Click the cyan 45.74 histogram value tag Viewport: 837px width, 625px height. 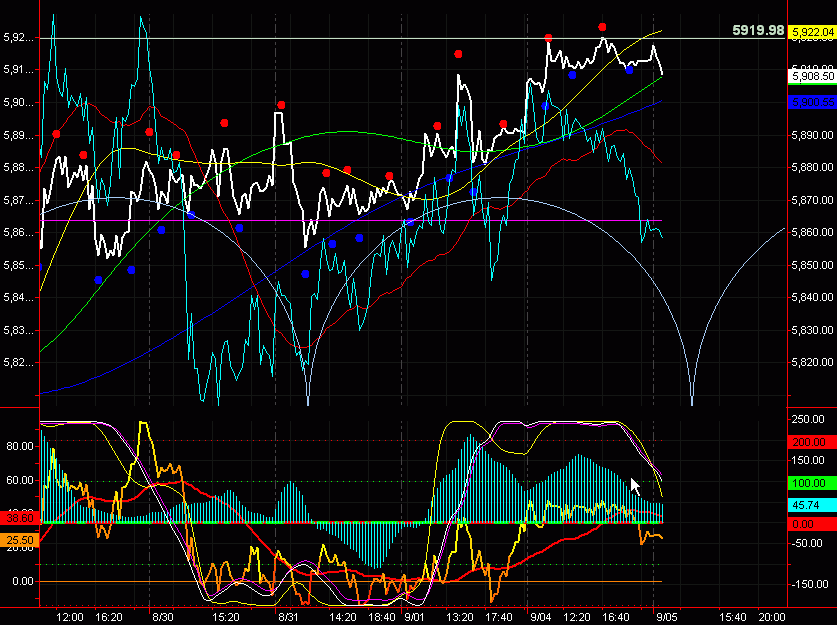click(x=812, y=505)
